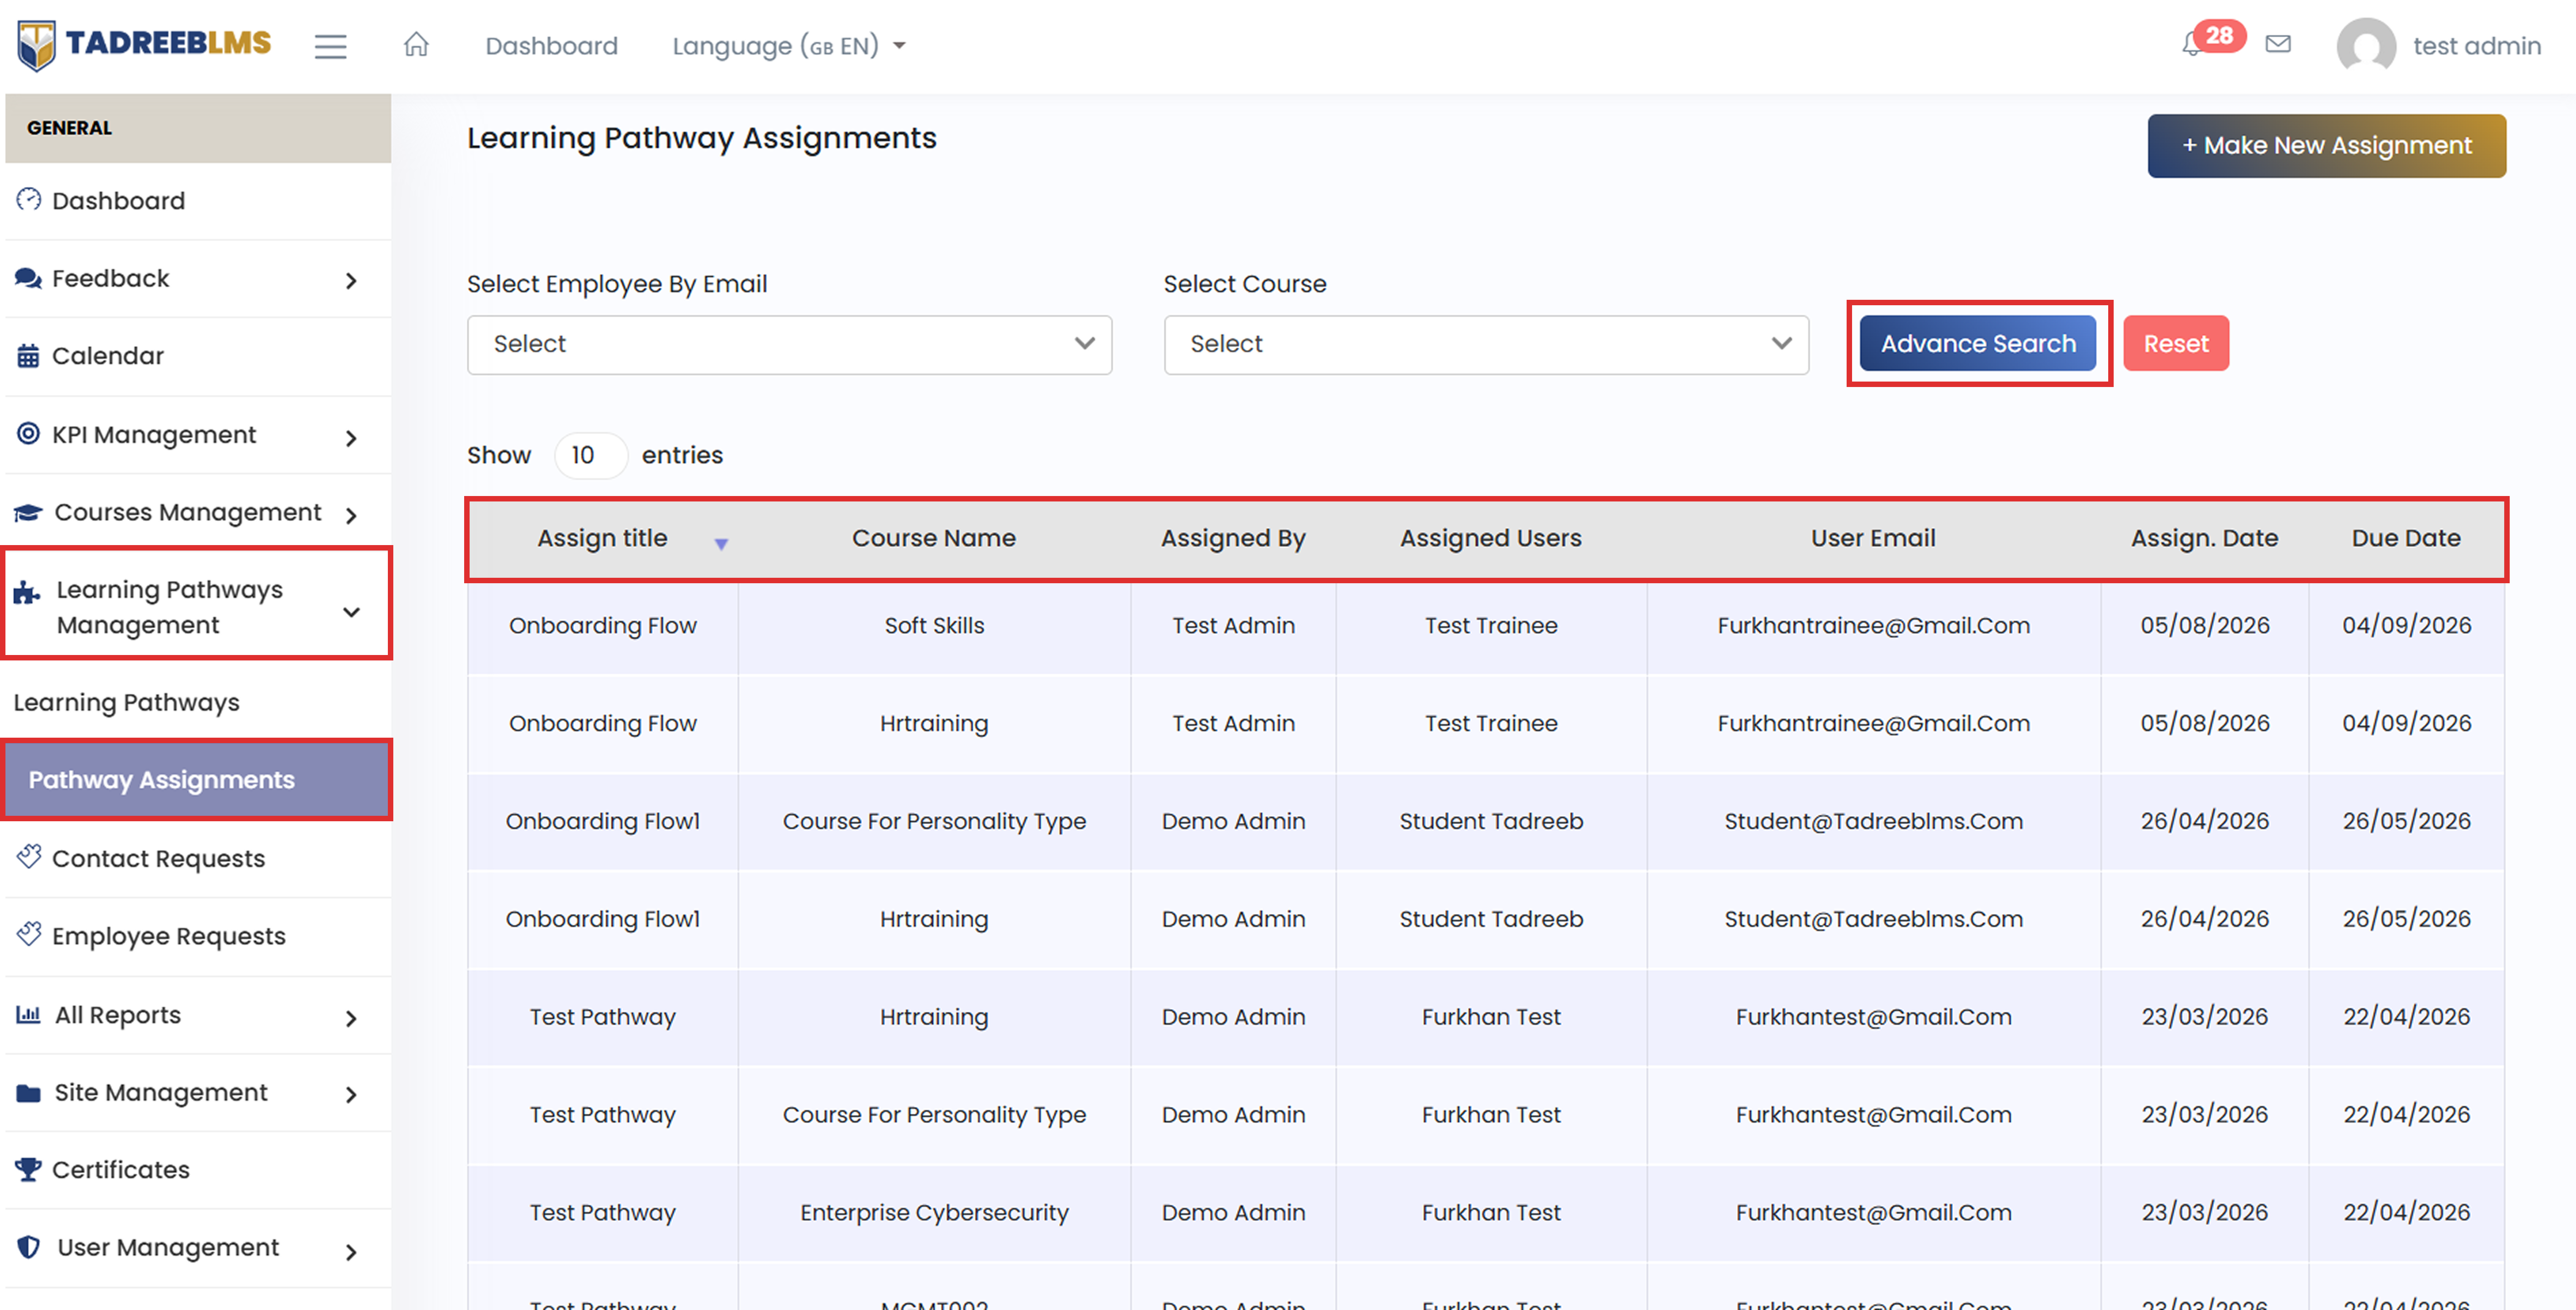The height and width of the screenshot is (1310, 2576).
Task: Expand the Feedback submenu chevron
Action: (x=351, y=281)
